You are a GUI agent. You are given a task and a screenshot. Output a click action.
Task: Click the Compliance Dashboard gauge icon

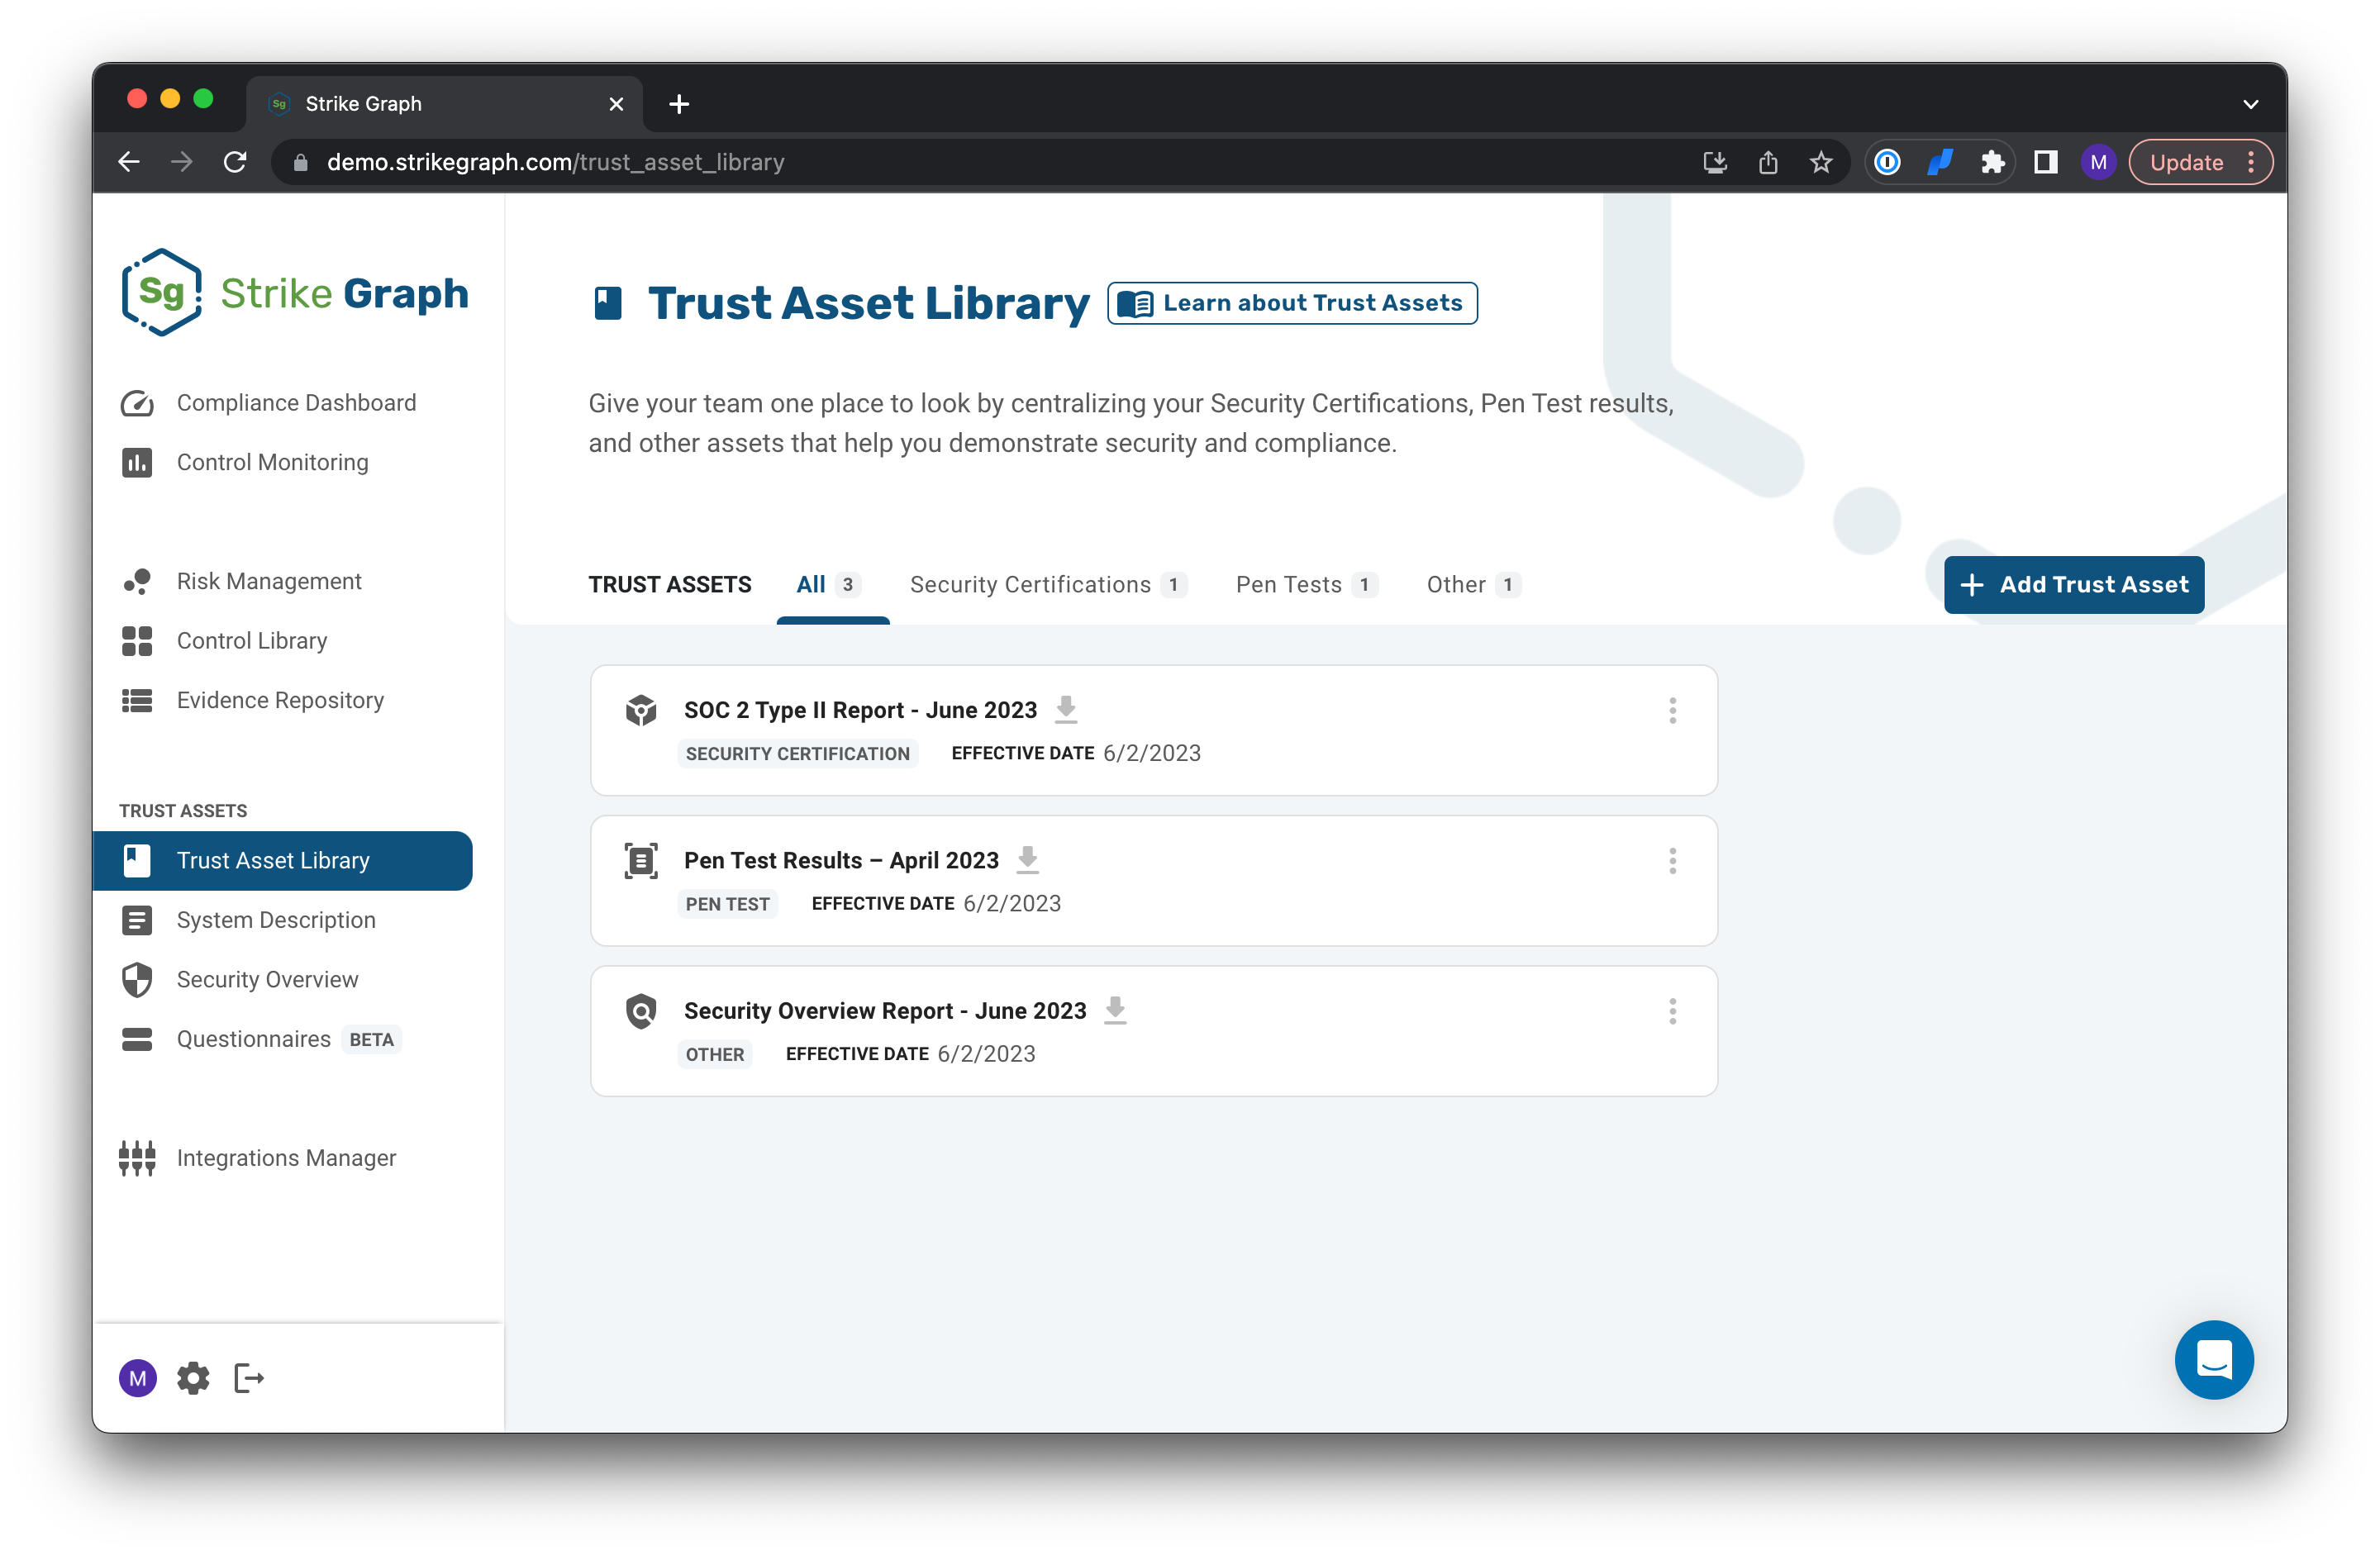[x=137, y=403]
